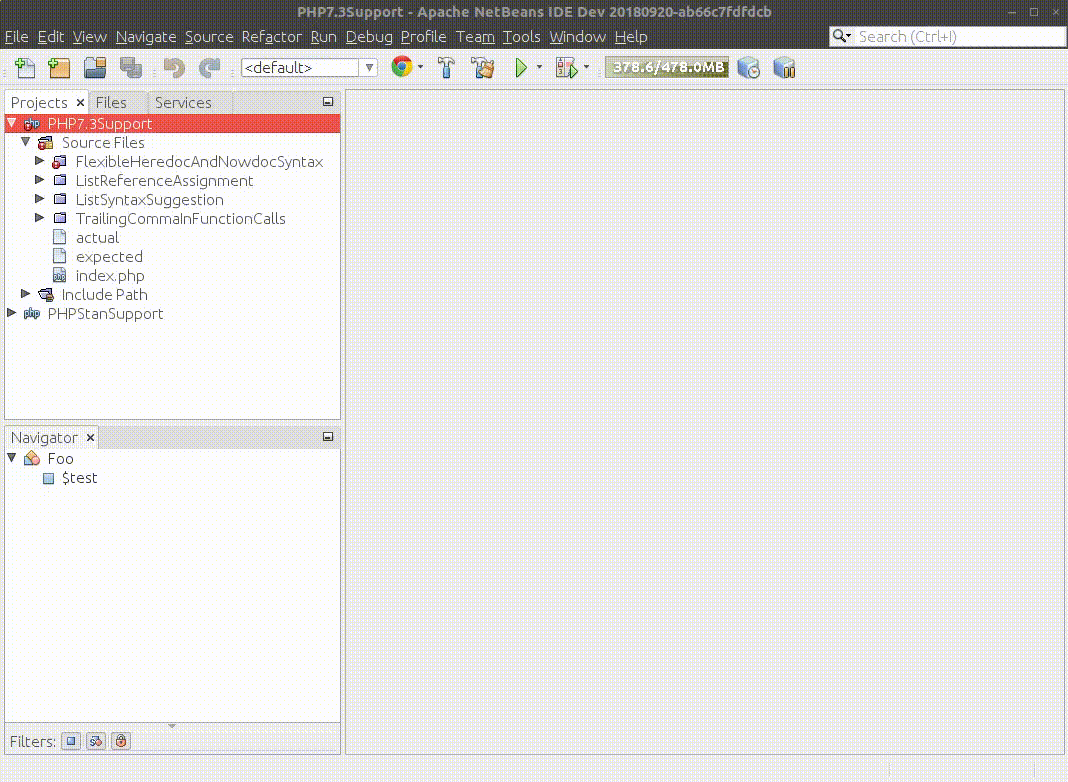Open the Window menu
Screen dimensions: 1068x782
pos(578,37)
